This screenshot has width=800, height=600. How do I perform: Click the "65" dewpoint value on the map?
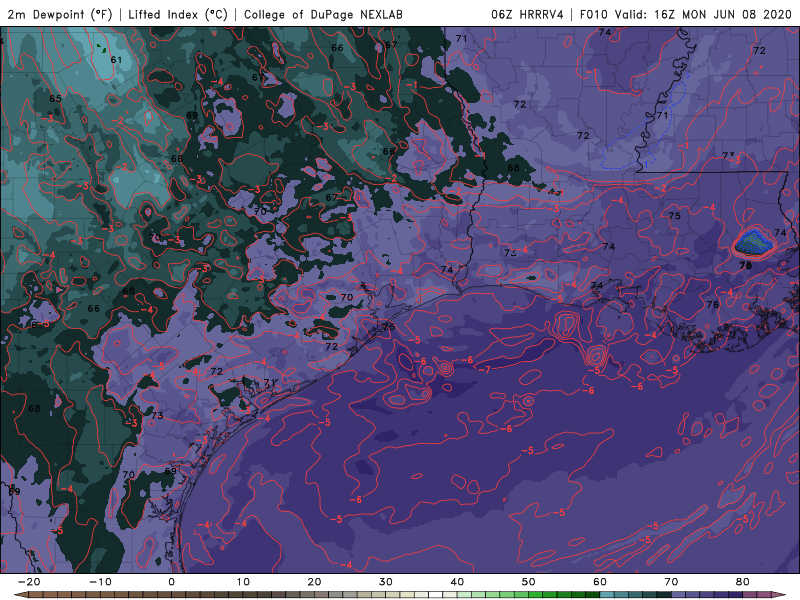click(x=55, y=98)
